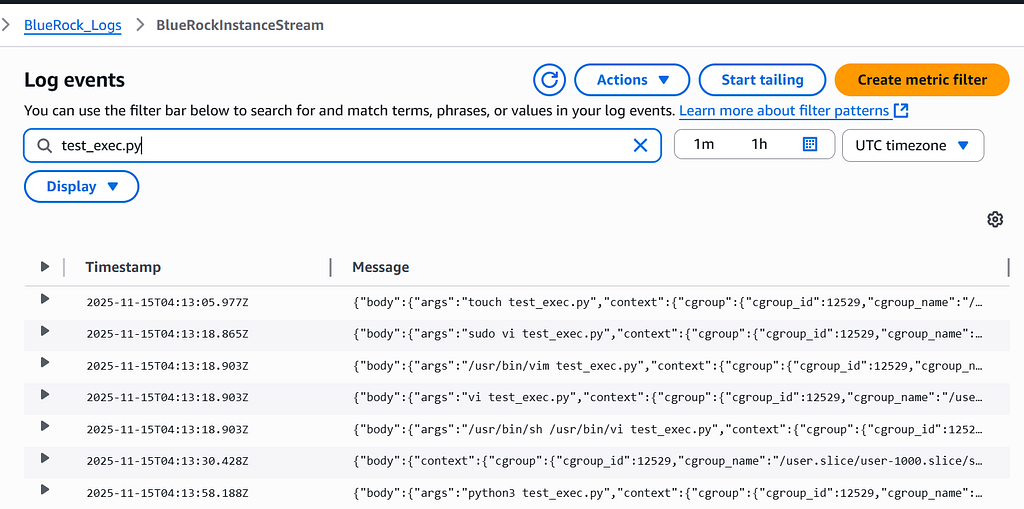The height and width of the screenshot is (509, 1024).
Task: Open Learn more about filter patterns link
Action: pyautogui.click(x=785, y=111)
